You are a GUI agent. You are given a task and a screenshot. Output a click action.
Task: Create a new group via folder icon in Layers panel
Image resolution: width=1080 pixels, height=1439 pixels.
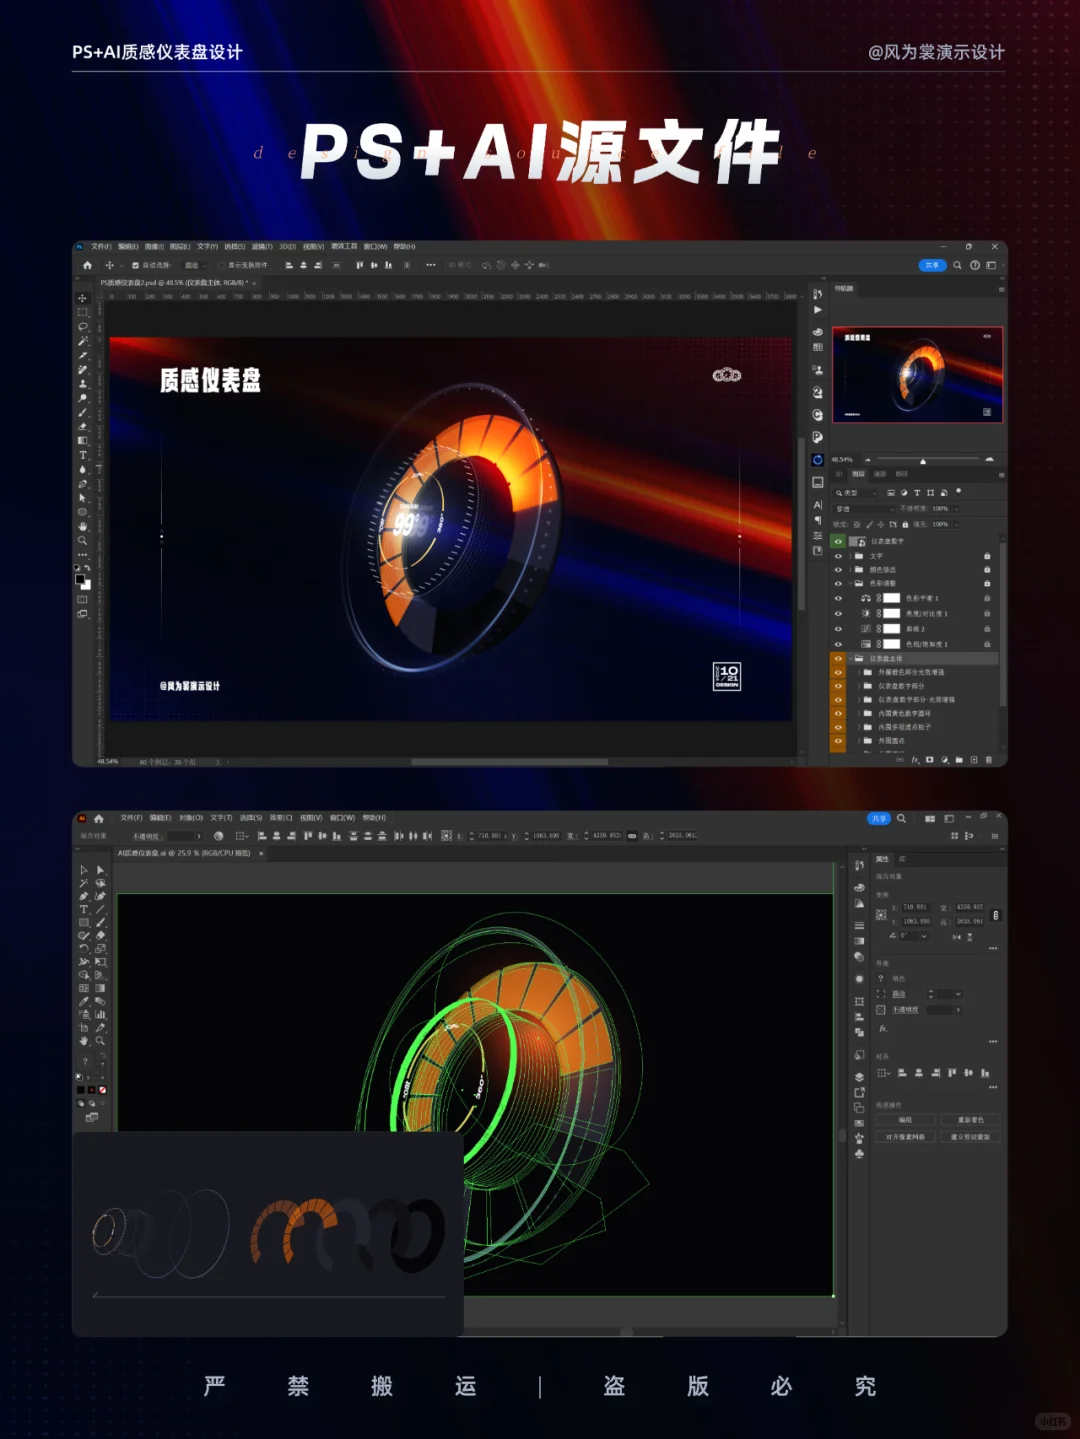[x=959, y=760]
